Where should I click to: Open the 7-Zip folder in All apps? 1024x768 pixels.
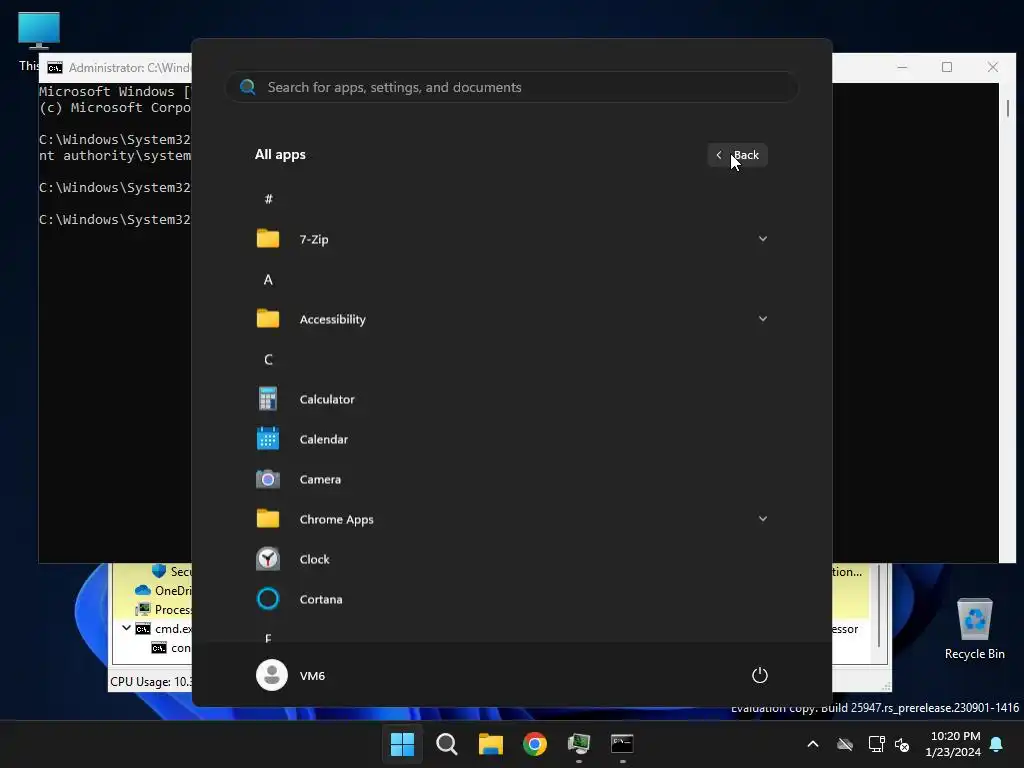[x=511, y=239]
